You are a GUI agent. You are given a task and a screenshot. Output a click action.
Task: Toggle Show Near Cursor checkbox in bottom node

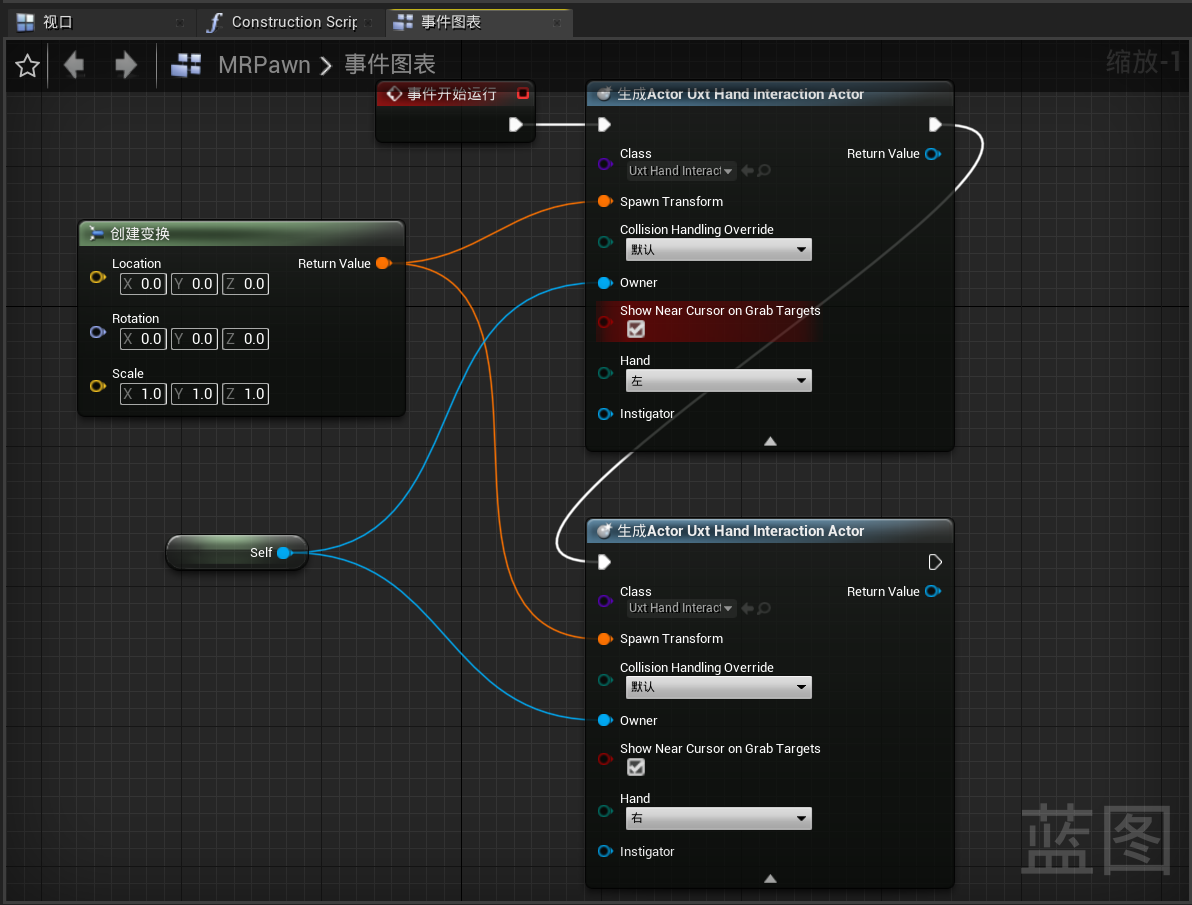[636, 767]
